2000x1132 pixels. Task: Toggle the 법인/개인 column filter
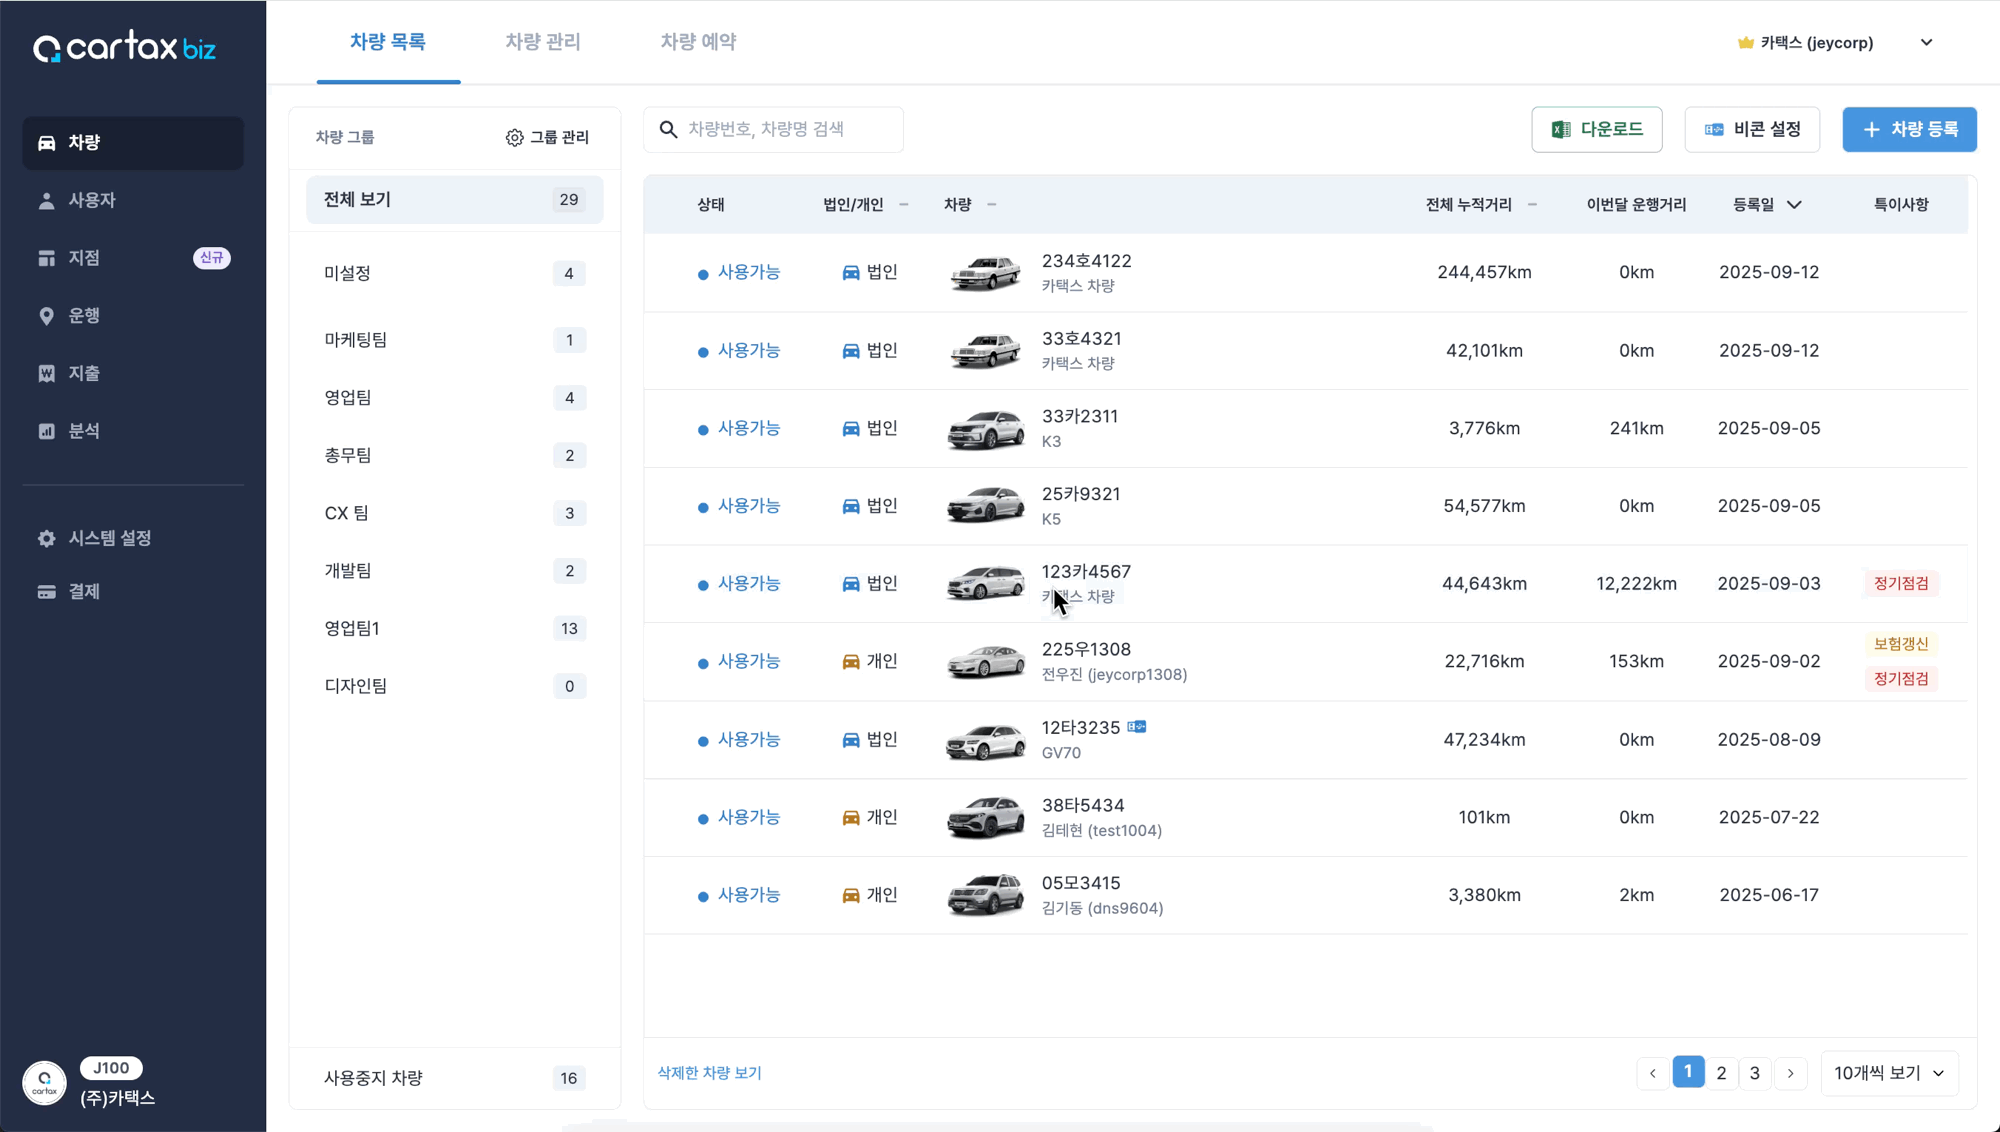[x=903, y=205]
